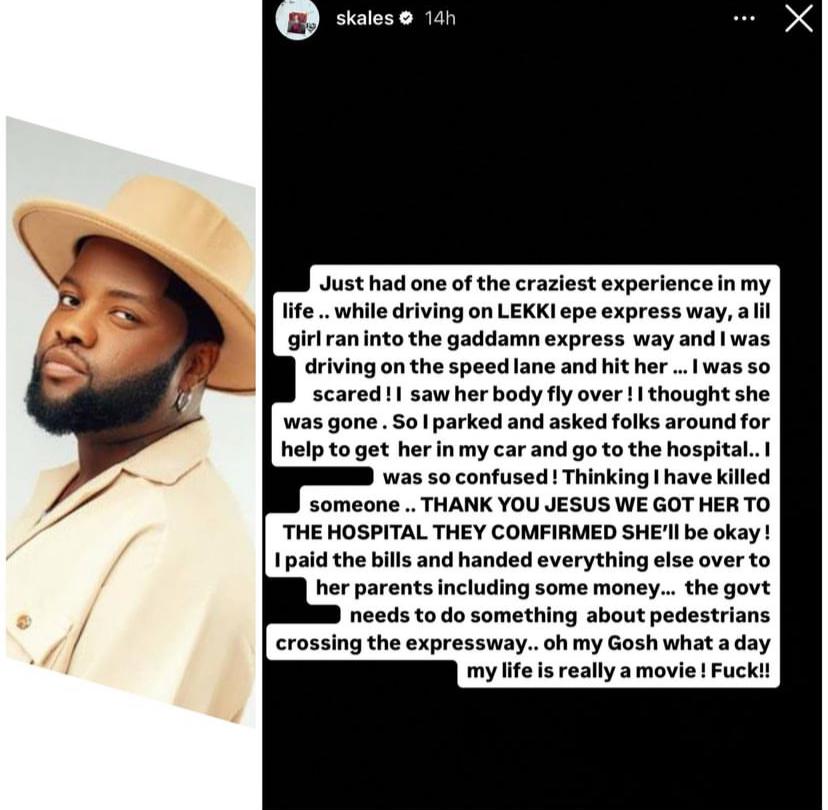Click the 'was so confused' text line
The height and width of the screenshot is (810, 828).
576,477
